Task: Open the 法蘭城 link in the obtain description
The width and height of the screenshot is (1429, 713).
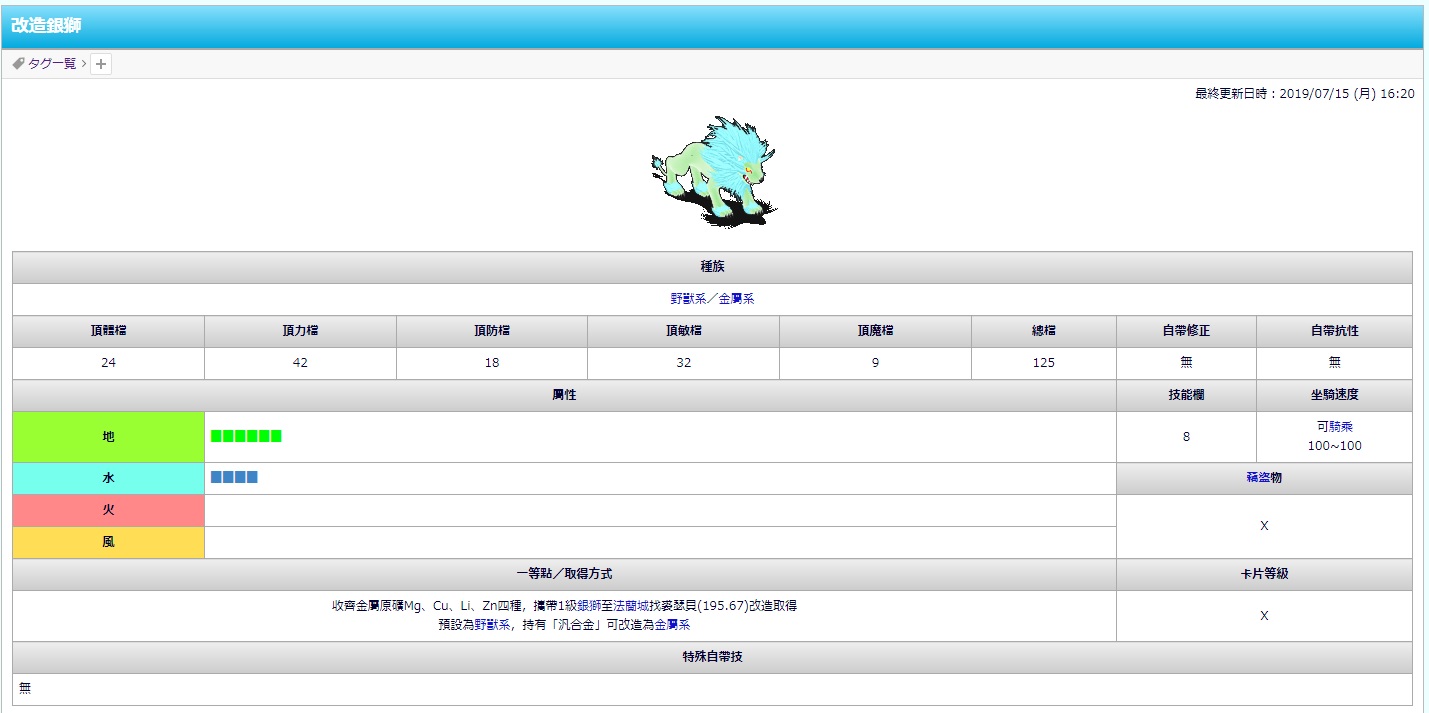Action: click(x=631, y=606)
